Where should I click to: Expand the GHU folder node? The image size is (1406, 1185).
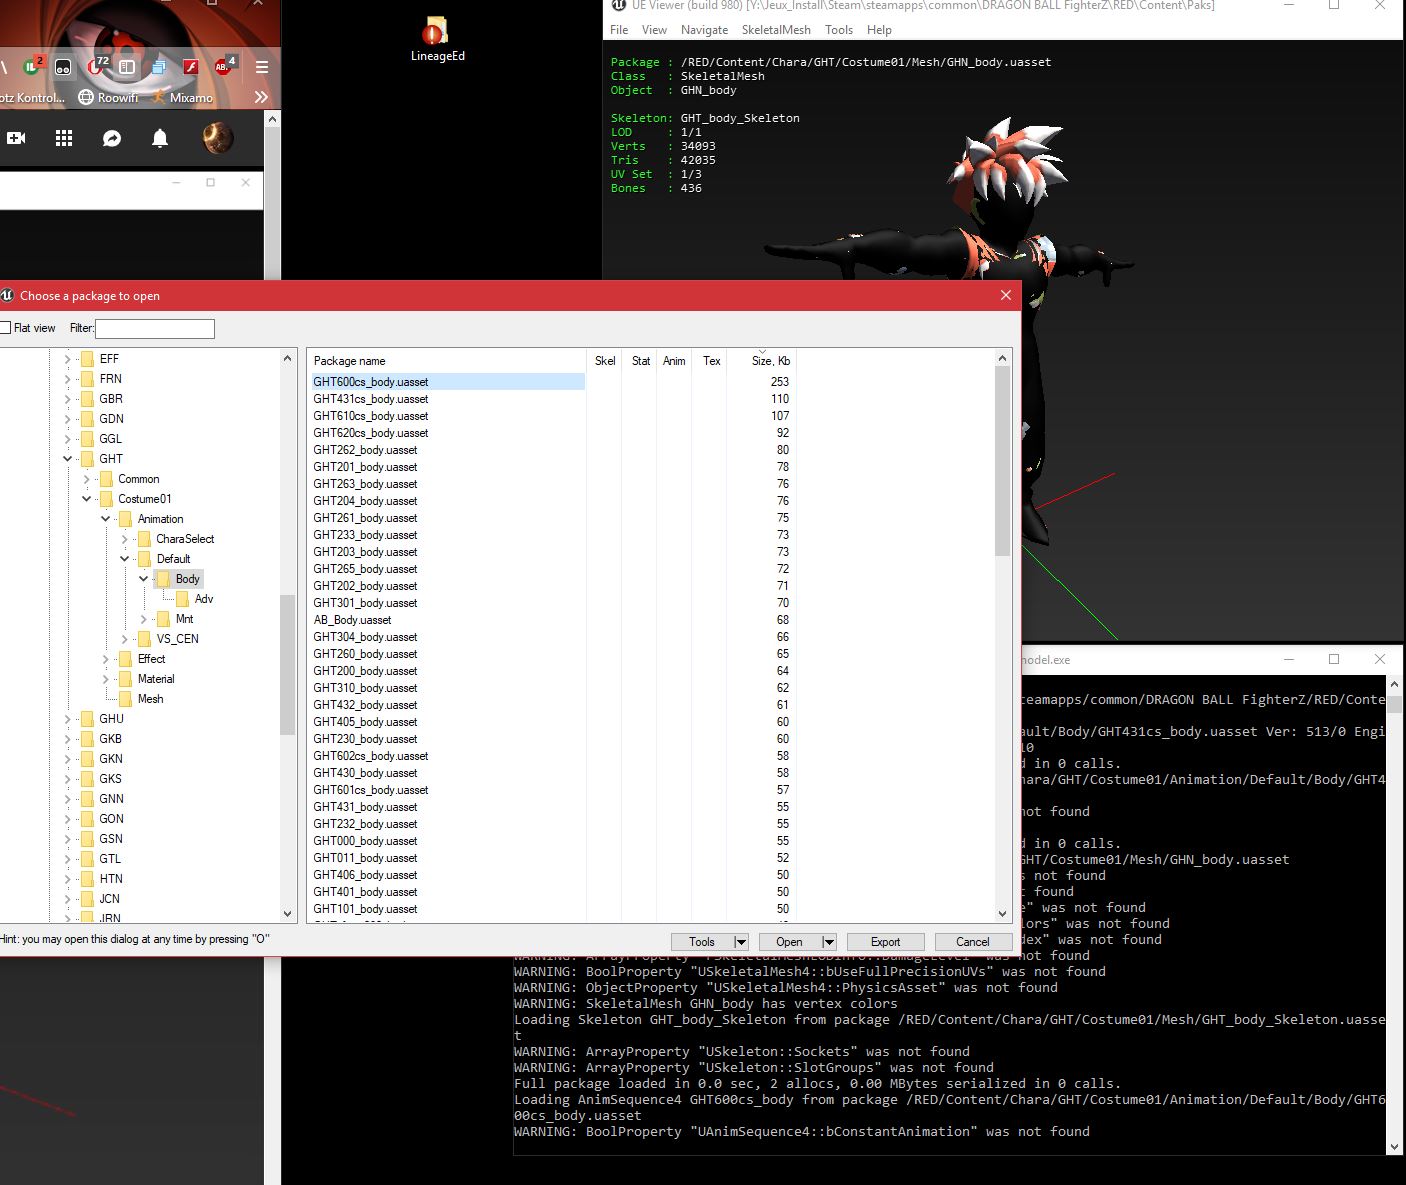[68, 719]
